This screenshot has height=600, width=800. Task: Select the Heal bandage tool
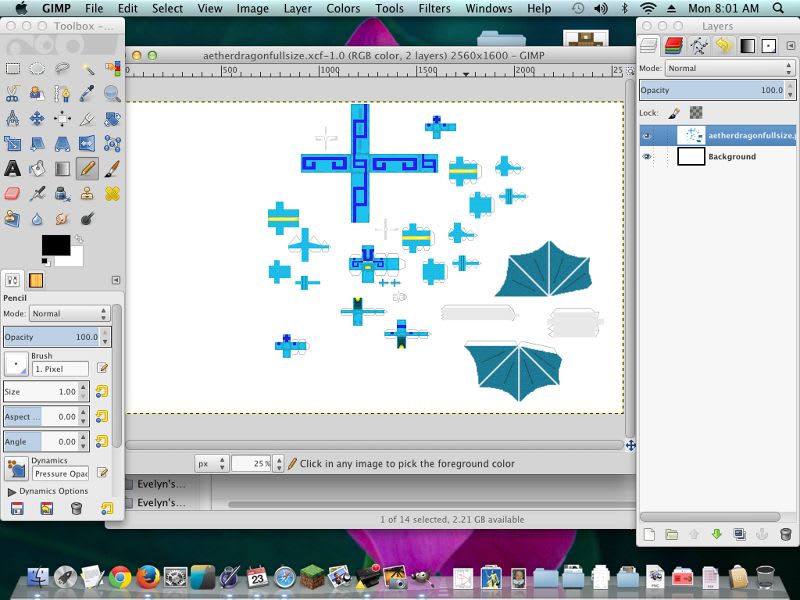coord(112,194)
